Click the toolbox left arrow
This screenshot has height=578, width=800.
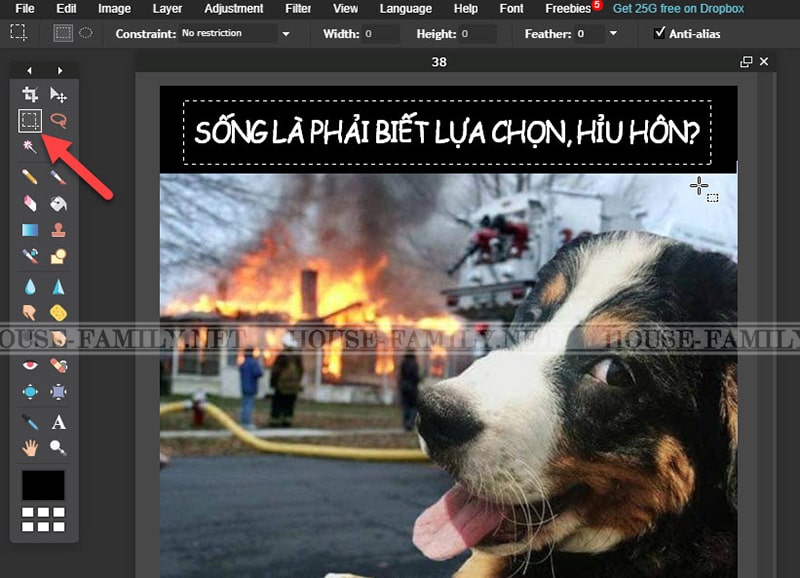(29, 70)
